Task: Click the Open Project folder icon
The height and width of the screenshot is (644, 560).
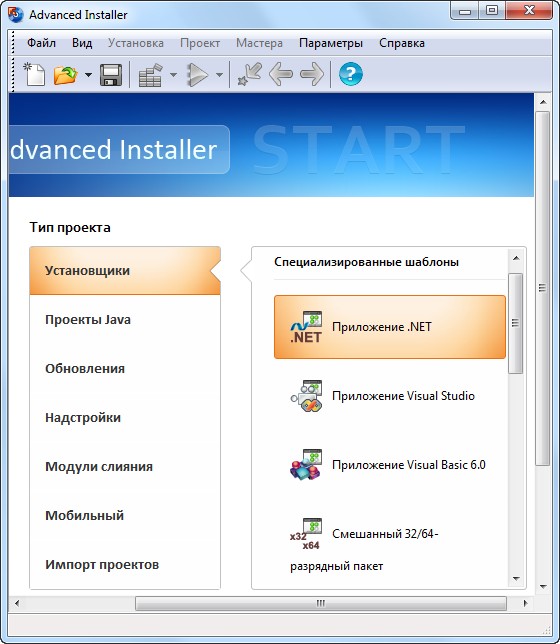Action: pos(65,75)
